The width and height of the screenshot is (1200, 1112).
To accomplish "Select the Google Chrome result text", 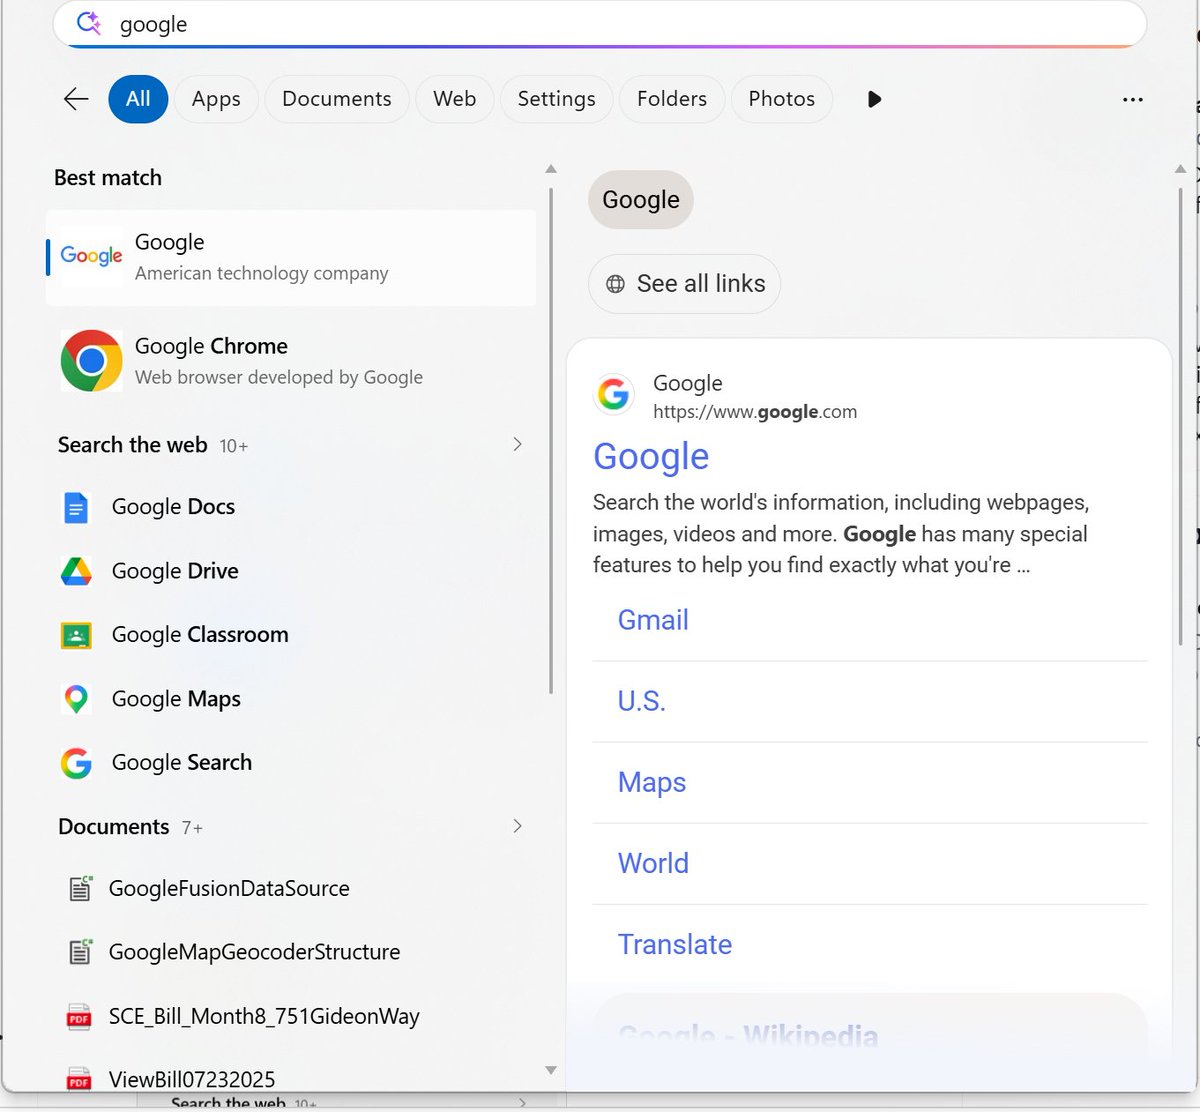I will (x=211, y=346).
